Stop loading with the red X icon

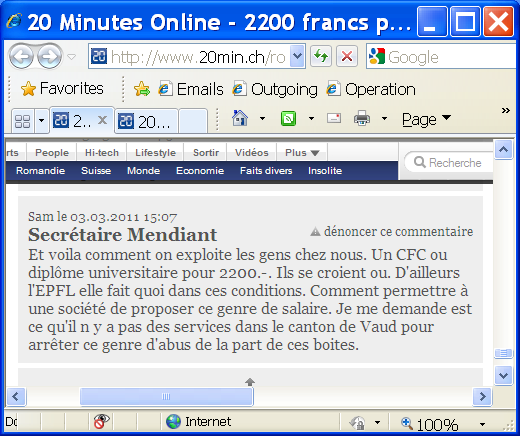coord(347,56)
